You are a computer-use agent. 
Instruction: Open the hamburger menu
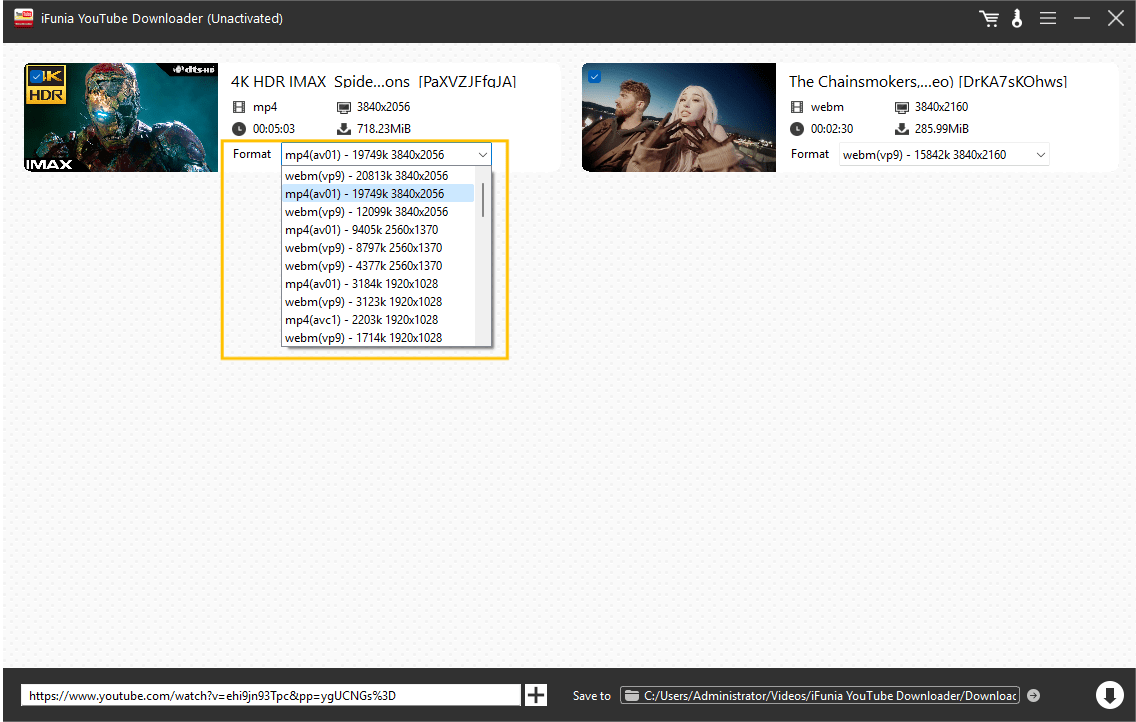1048,19
